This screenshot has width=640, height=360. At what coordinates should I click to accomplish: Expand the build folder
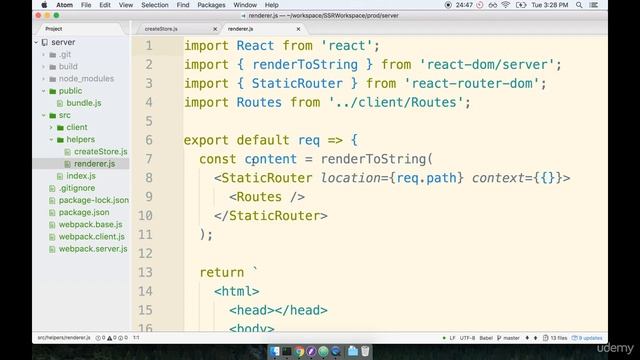click(x=44, y=67)
